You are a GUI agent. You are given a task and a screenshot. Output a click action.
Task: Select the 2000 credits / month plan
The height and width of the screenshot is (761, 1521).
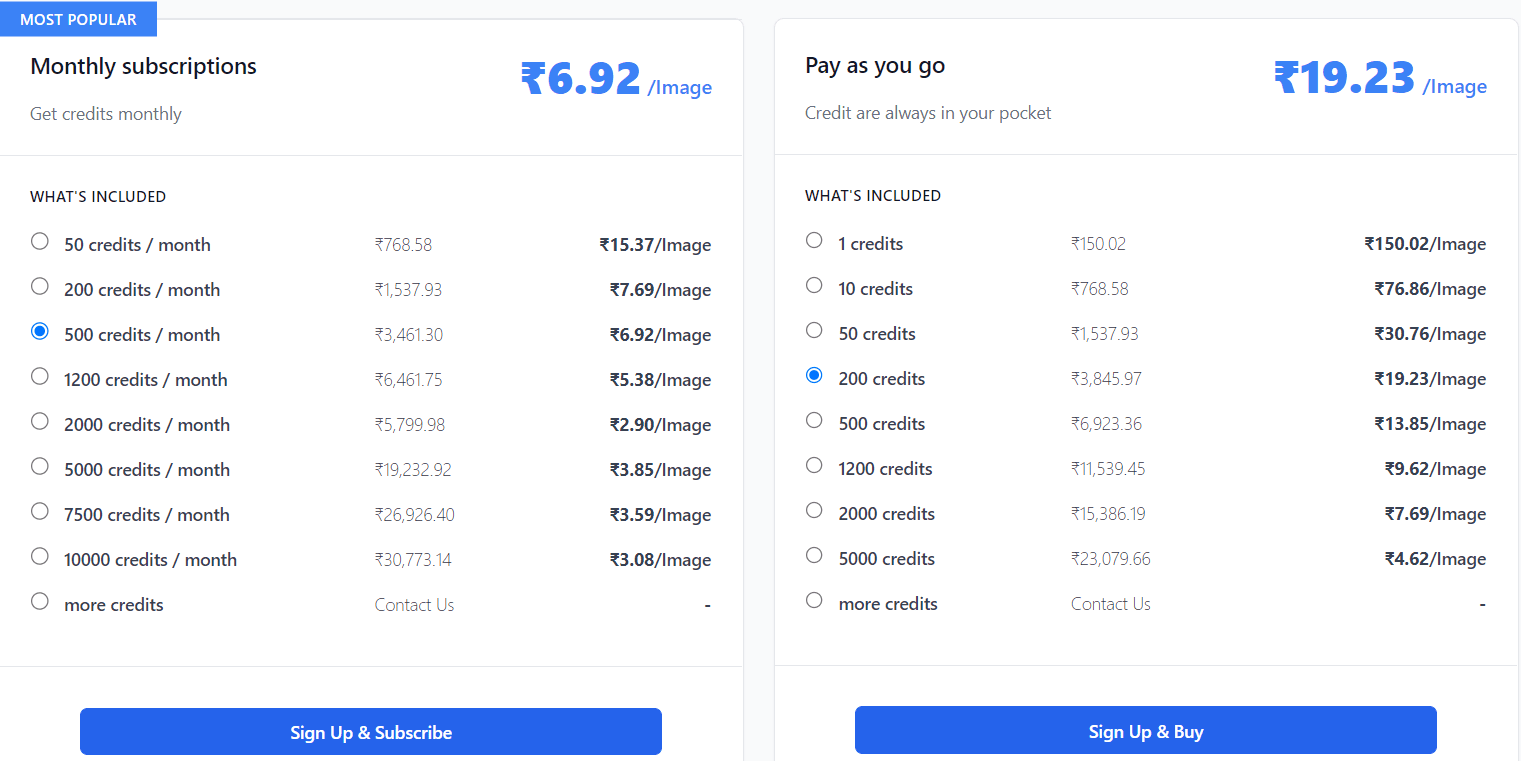click(40, 421)
